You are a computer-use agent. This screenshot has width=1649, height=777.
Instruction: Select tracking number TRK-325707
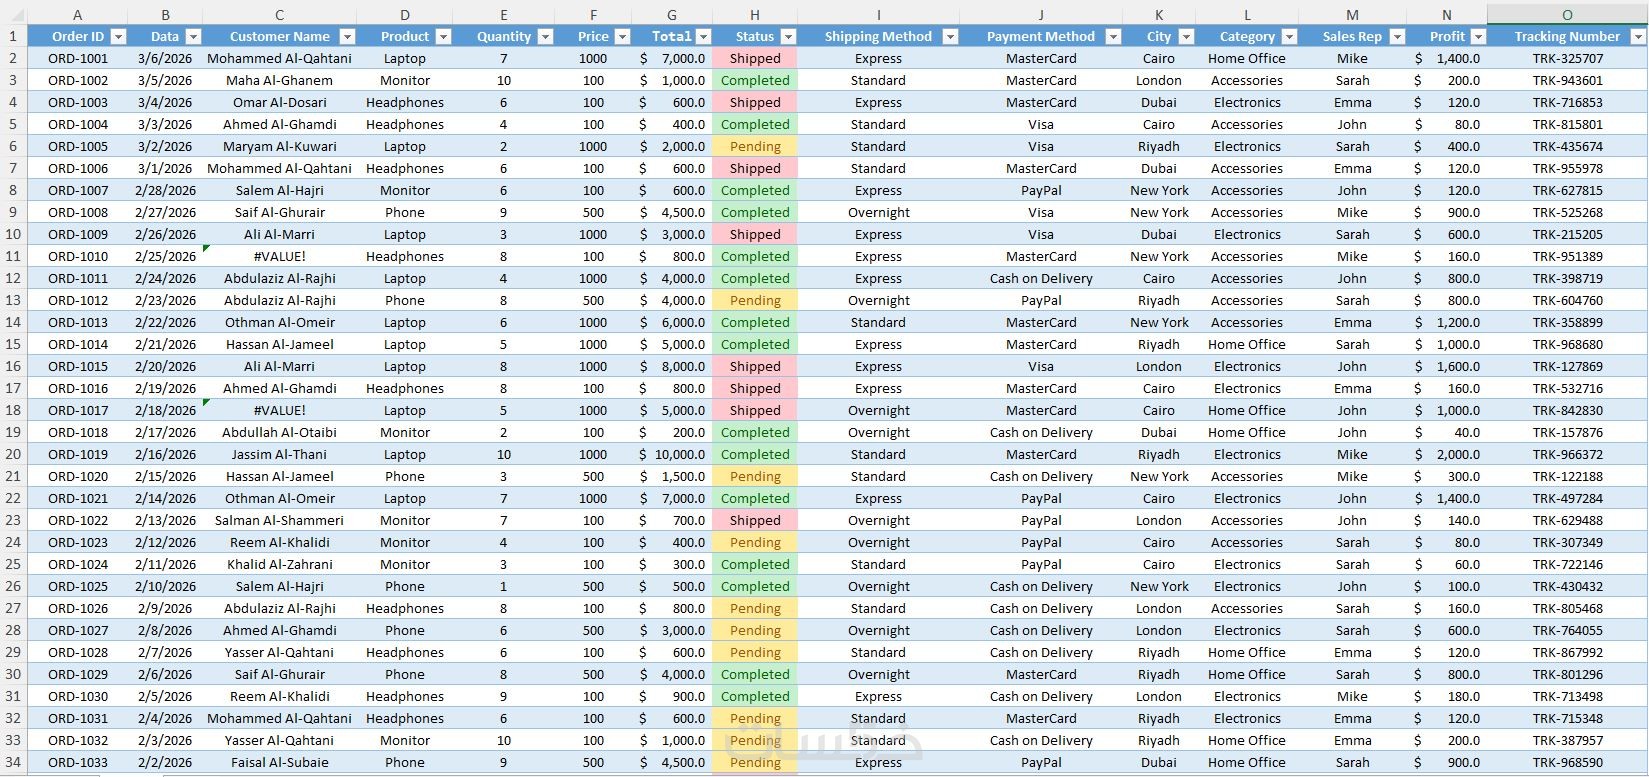click(x=1567, y=58)
